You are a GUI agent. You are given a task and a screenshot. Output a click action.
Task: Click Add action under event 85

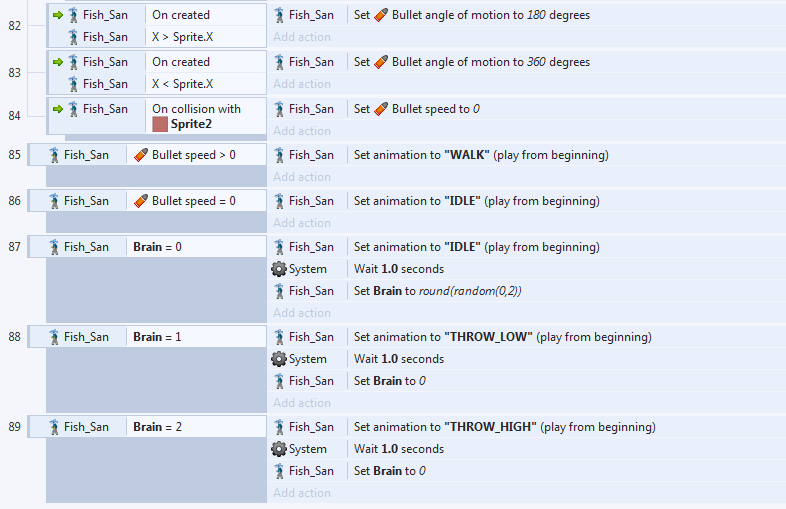(x=302, y=177)
